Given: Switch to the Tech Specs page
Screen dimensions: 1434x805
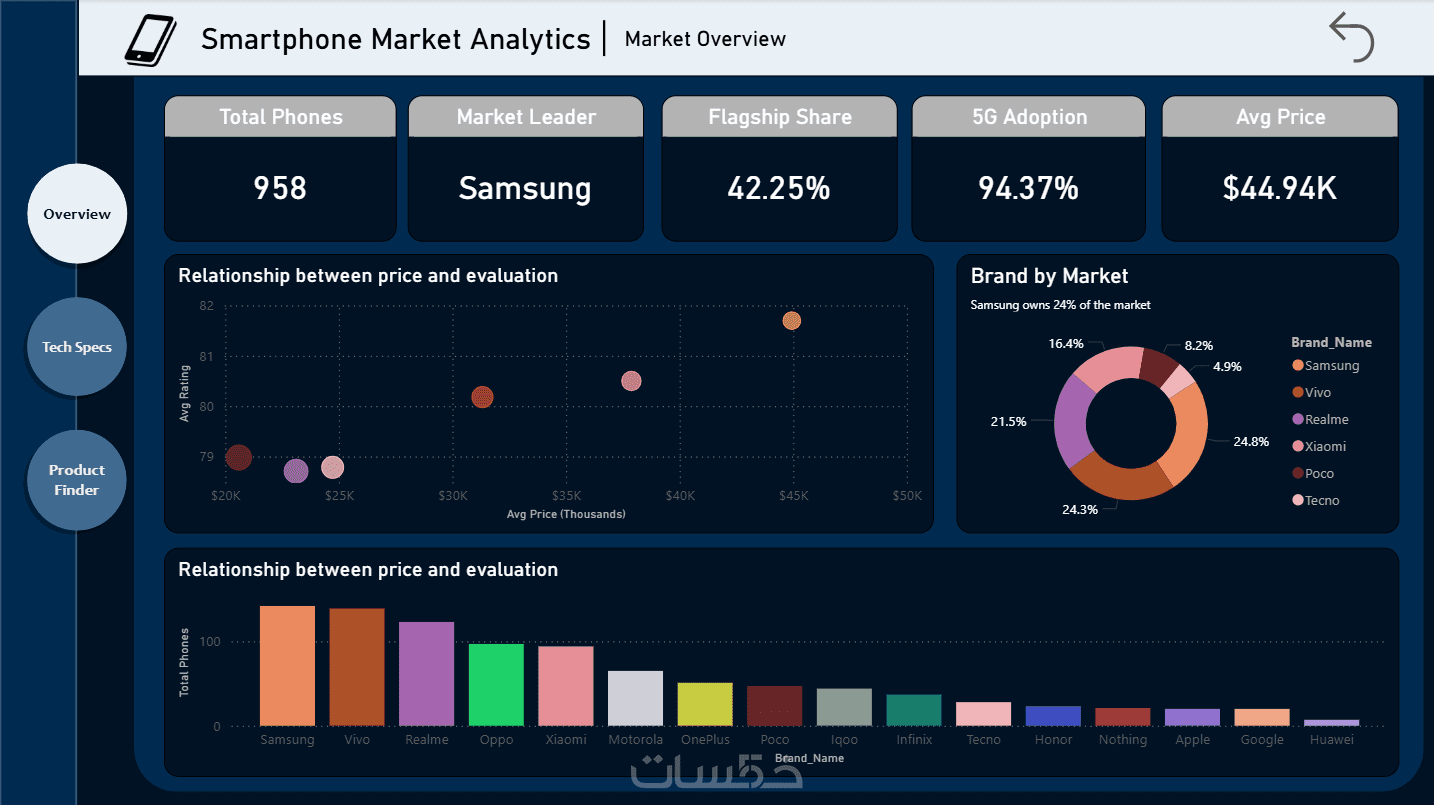Looking at the screenshot, I should (x=77, y=347).
